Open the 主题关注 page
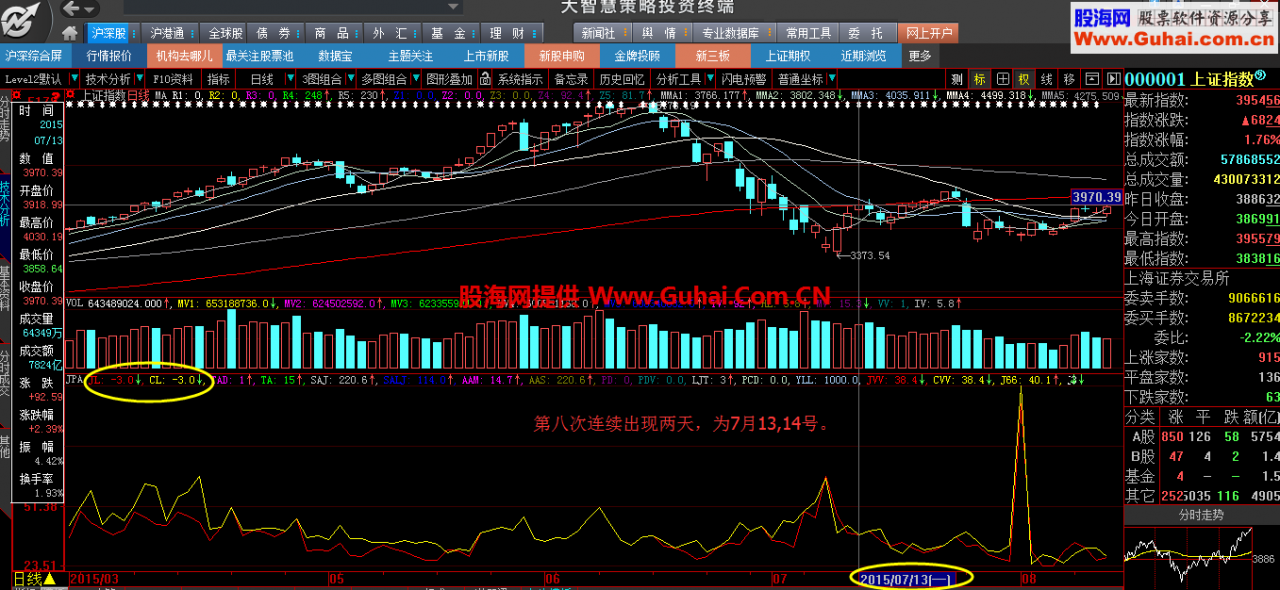Image resolution: width=1280 pixels, height=590 pixels. click(x=411, y=56)
